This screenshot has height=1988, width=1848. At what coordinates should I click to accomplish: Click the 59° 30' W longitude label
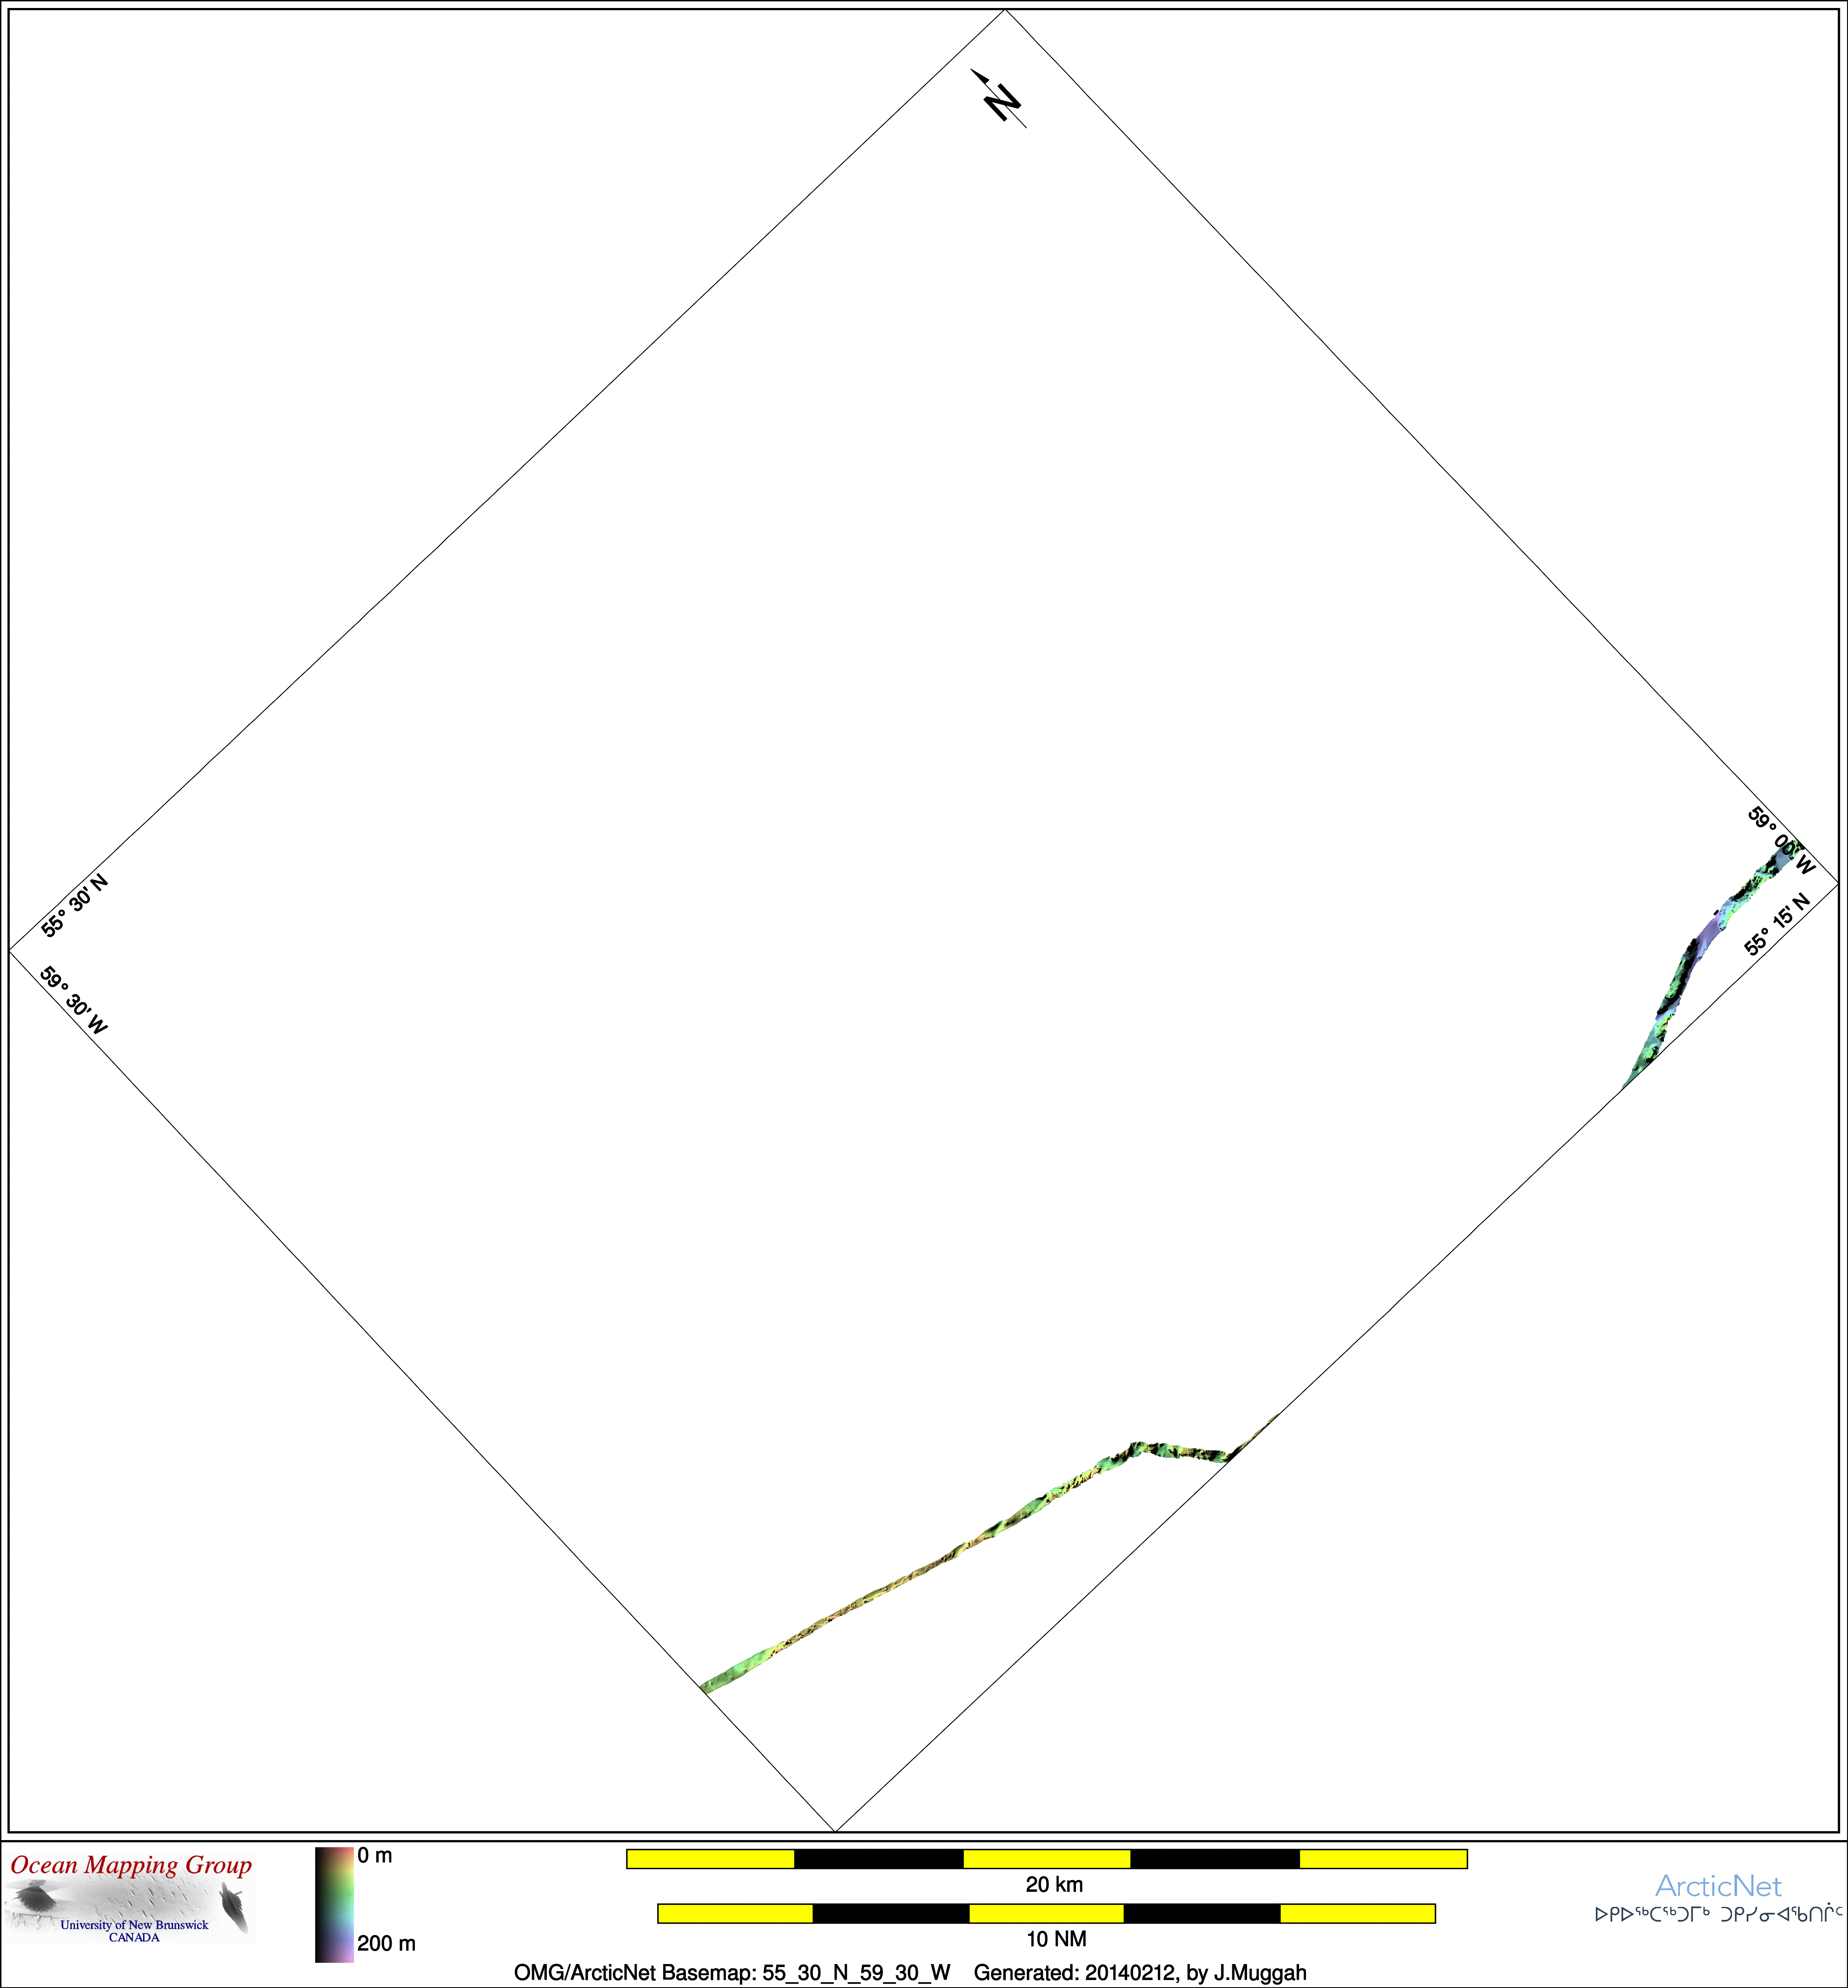coord(74,1000)
